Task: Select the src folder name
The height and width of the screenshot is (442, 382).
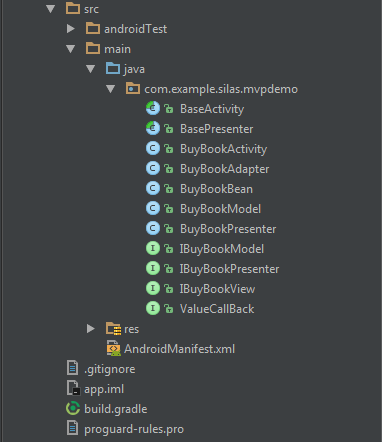Action: coord(91,9)
